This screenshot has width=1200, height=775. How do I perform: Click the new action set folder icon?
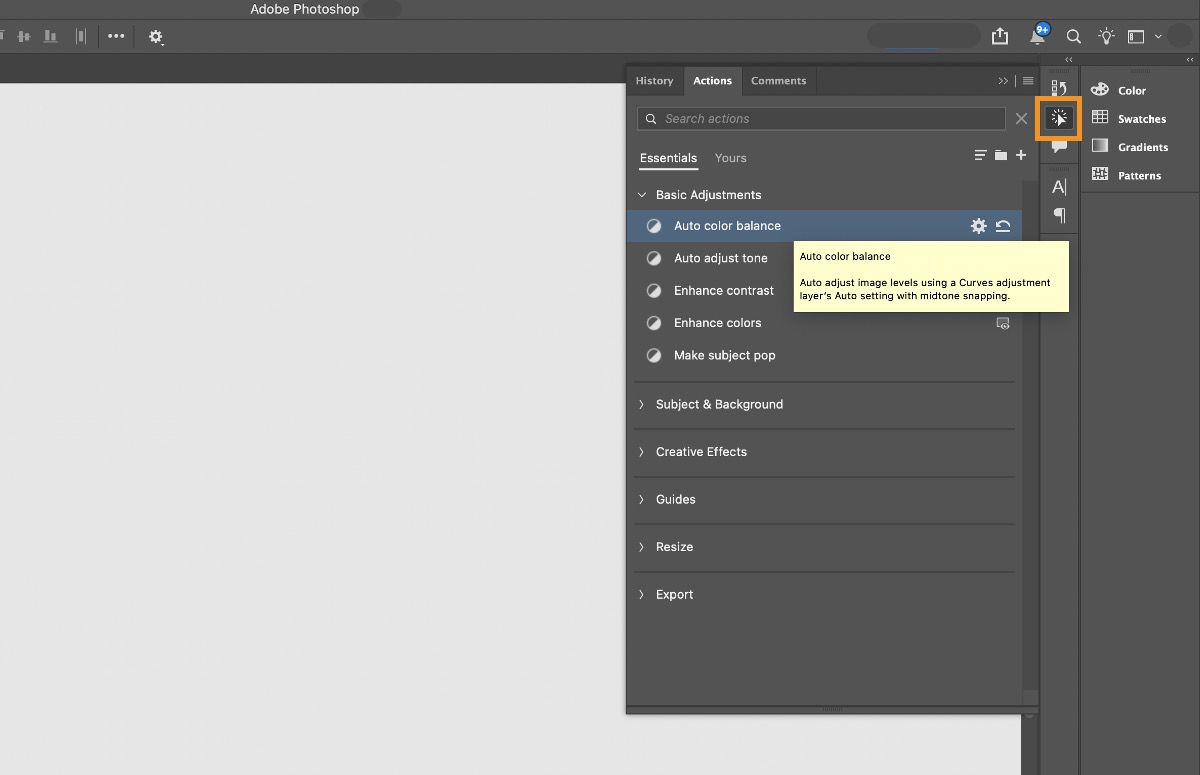click(1001, 155)
